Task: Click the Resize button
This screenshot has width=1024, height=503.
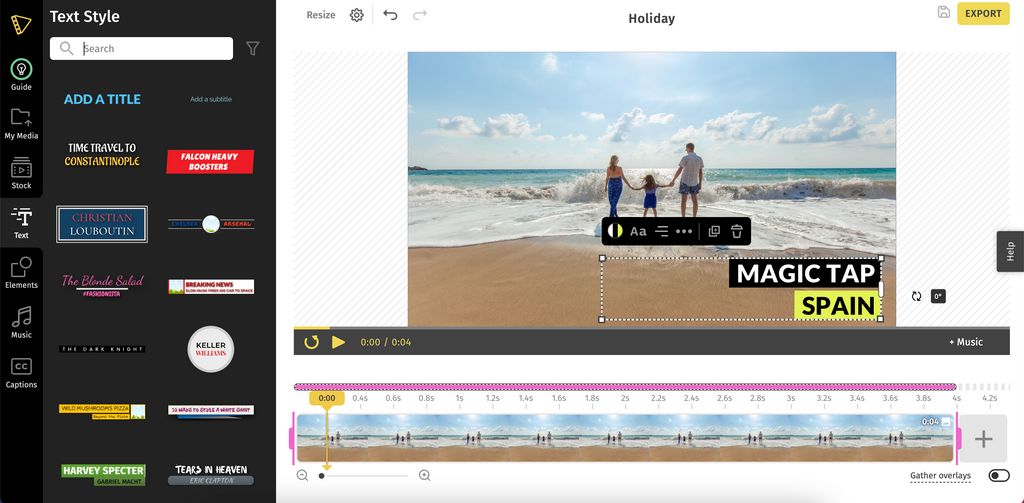Action: pos(321,15)
